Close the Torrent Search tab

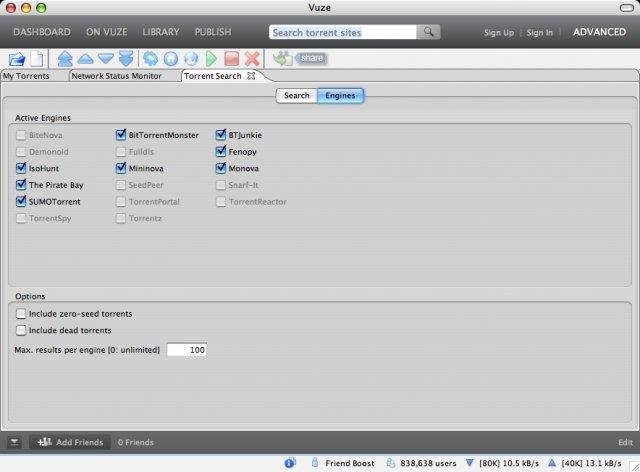click(x=251, y=76)
